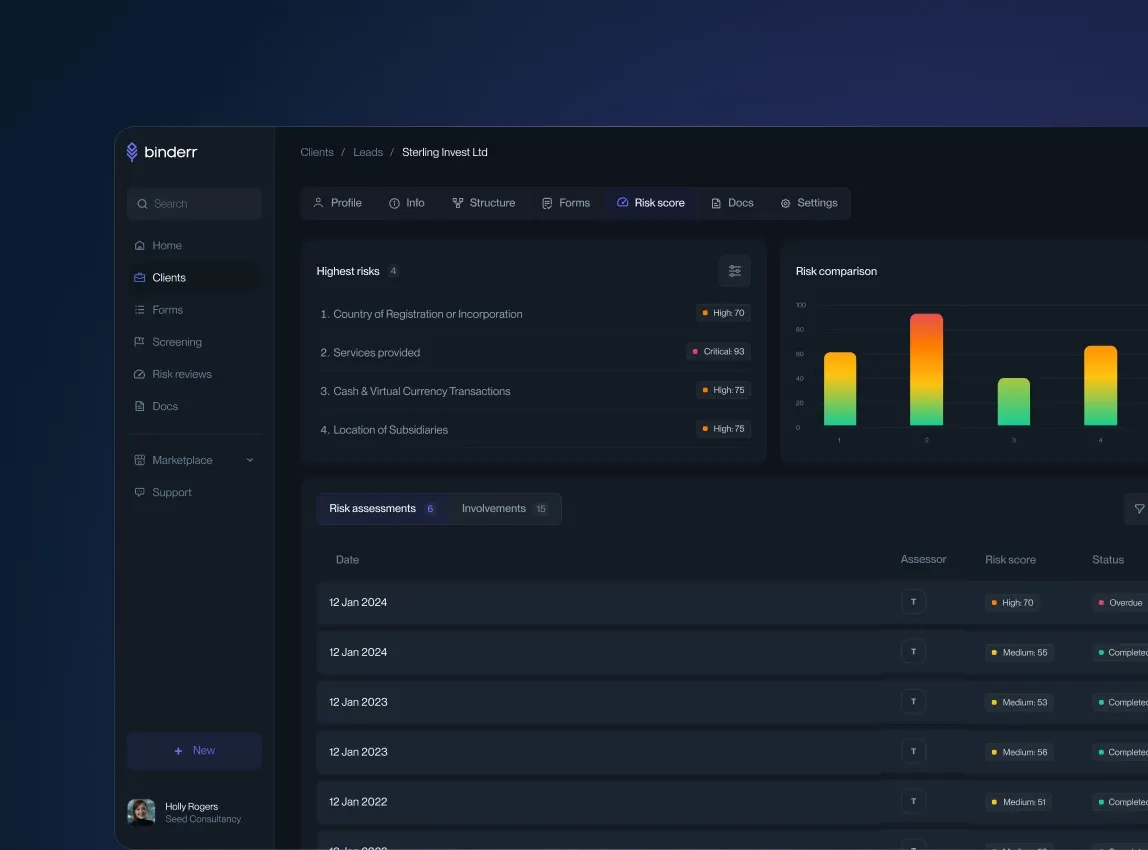Open Risk reviews in the sidebar
The height and width of the screenshot is (850, 1148).
(181, 374)
